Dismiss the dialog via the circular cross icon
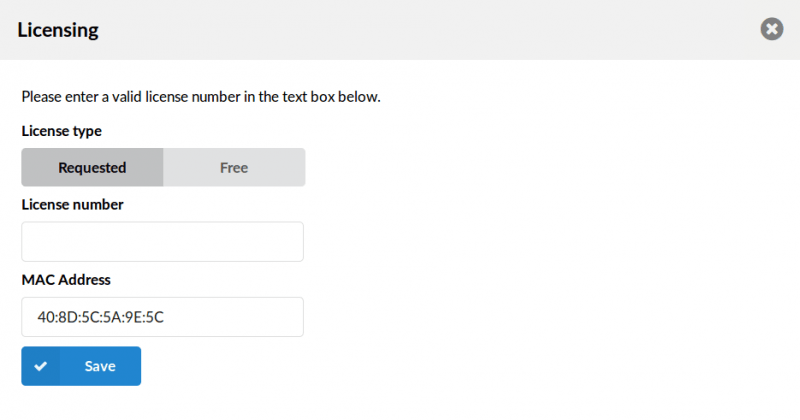 point(771,29)
